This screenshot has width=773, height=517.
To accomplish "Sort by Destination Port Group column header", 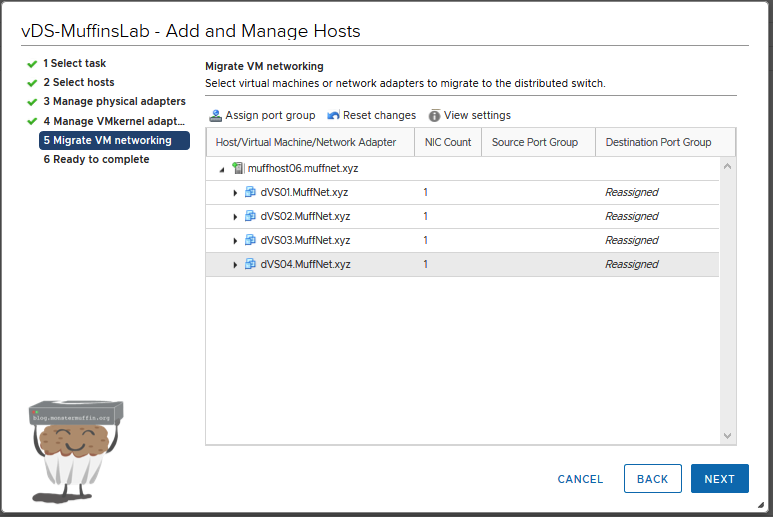I will [658, 142].
